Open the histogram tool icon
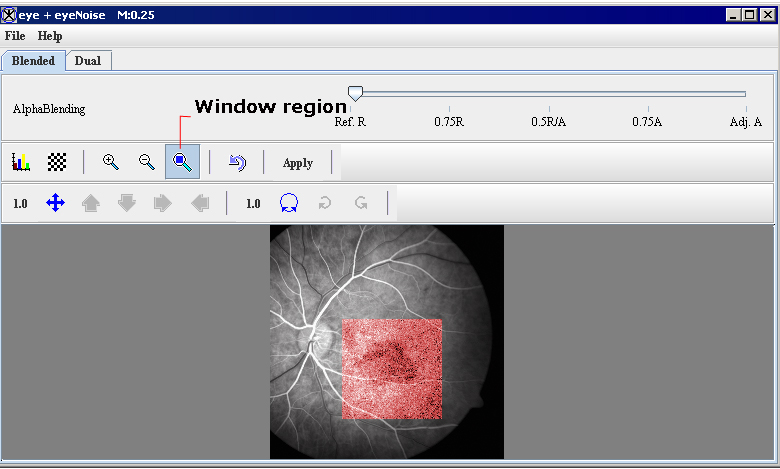 click(21, 162)
